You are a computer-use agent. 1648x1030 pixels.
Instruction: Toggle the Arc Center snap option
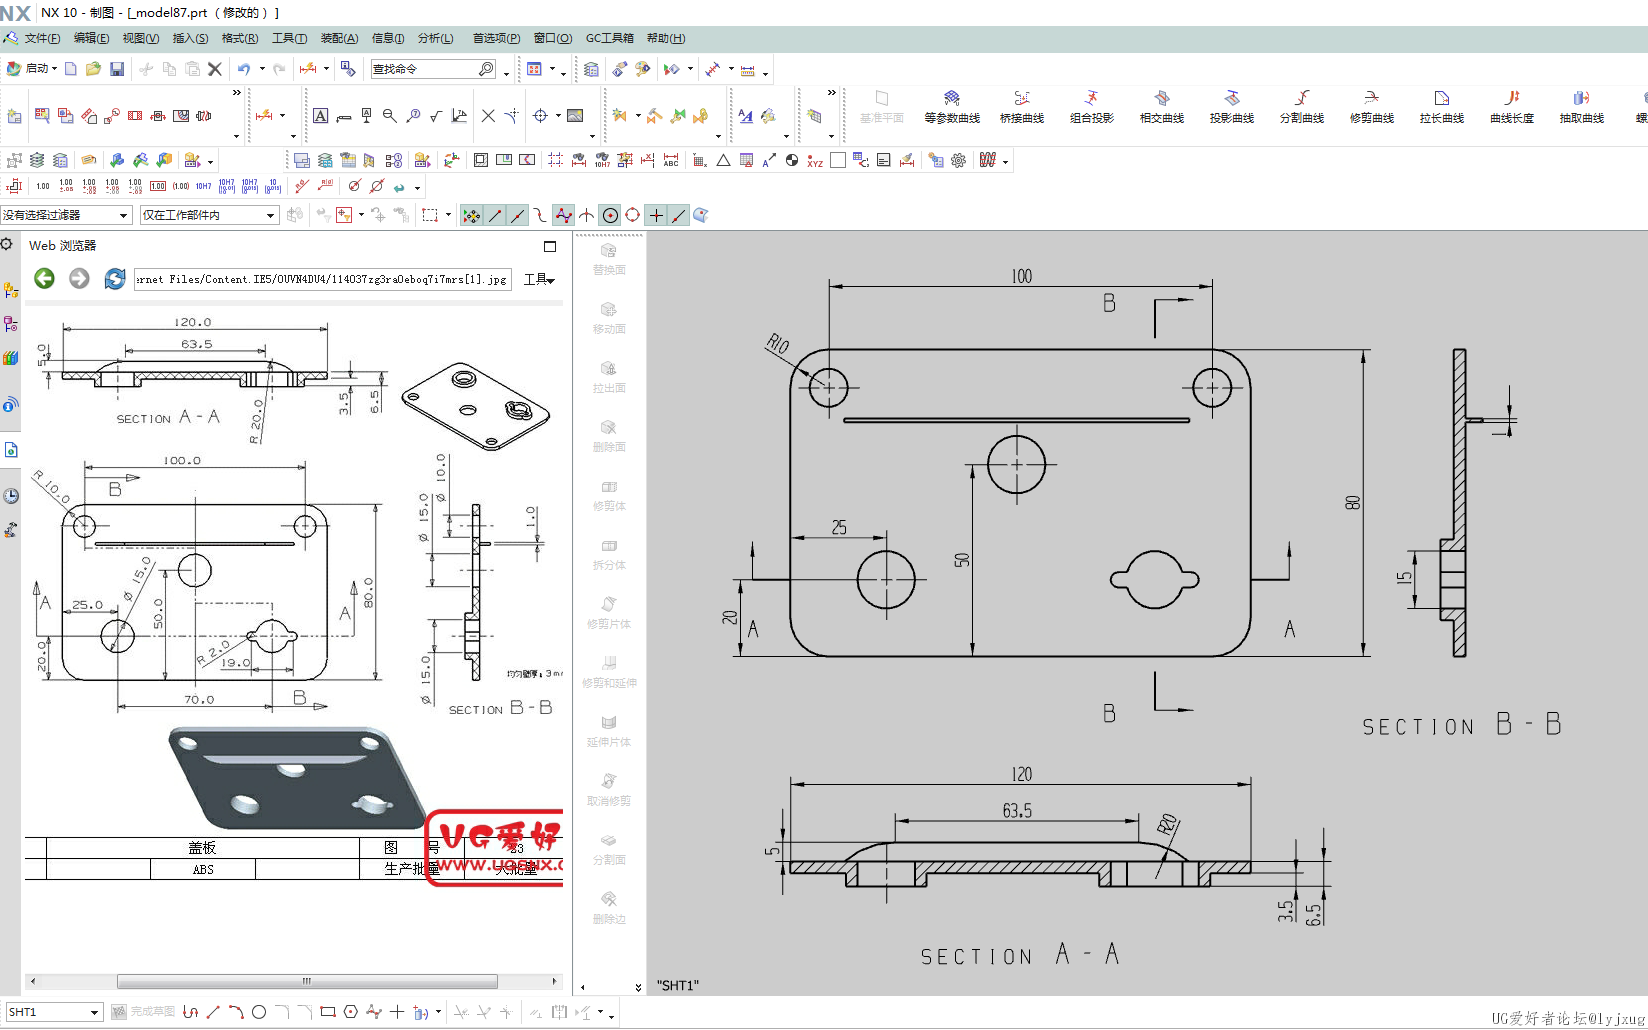(x=610, y=215)
